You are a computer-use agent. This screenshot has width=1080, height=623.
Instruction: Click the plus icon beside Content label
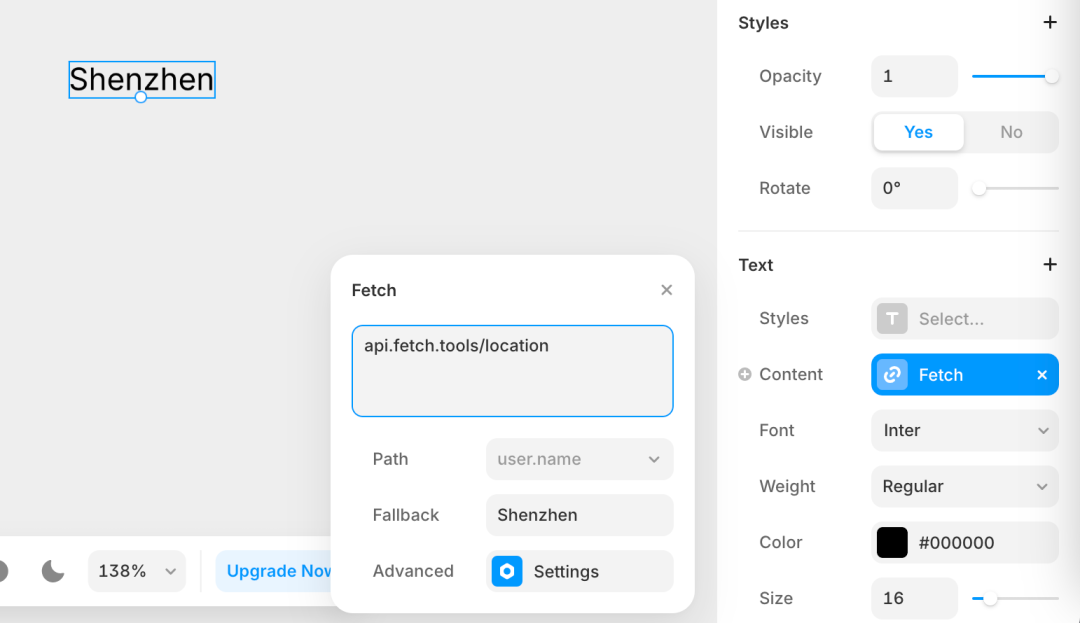[x=745, y=374]
